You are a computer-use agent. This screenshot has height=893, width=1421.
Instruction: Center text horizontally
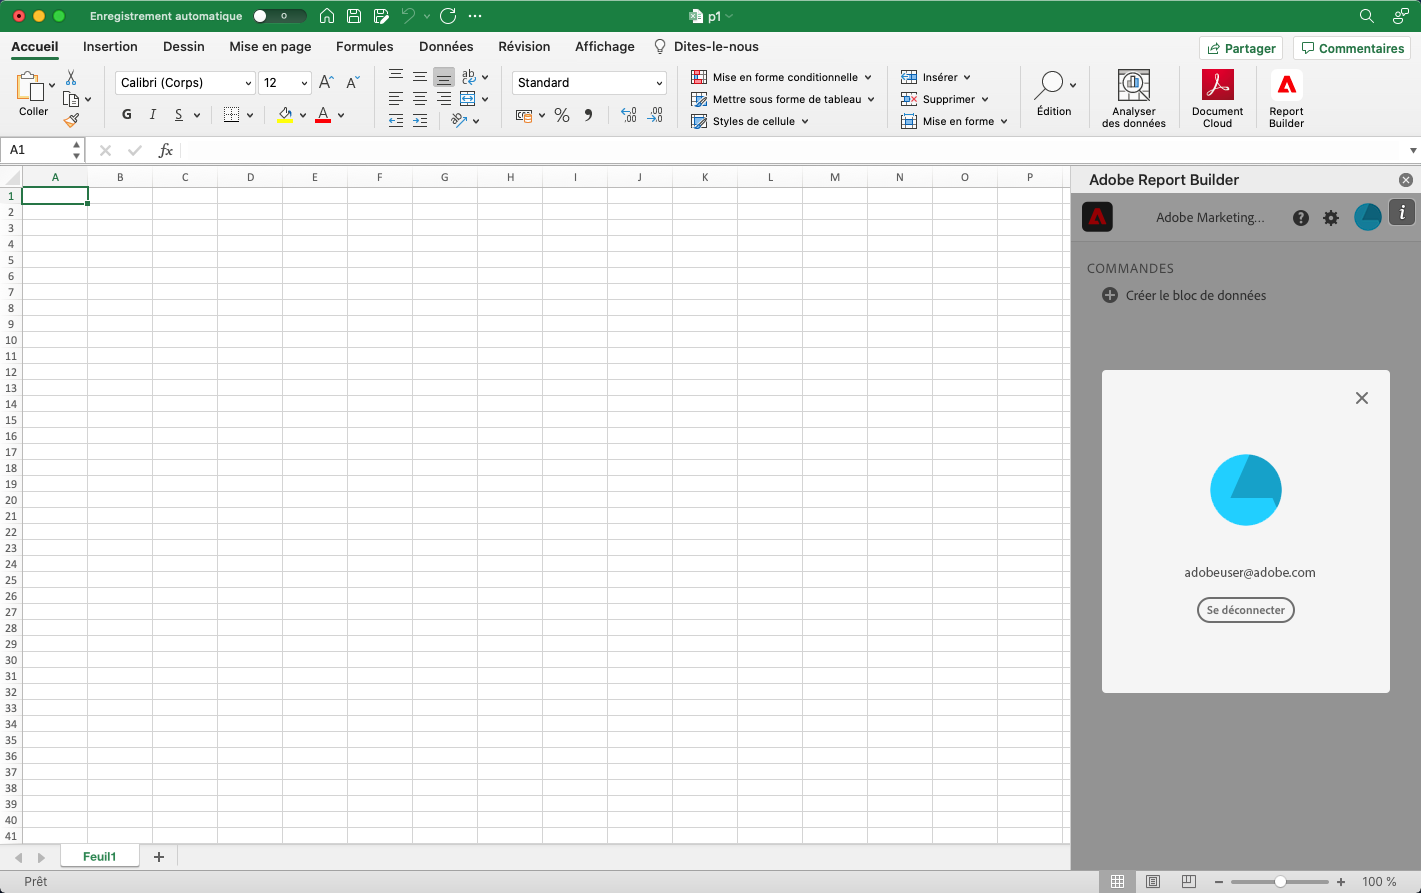420,99
